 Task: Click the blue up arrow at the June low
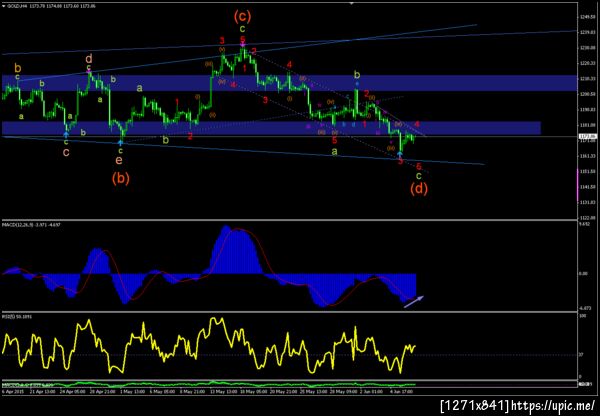coord(400,154)
